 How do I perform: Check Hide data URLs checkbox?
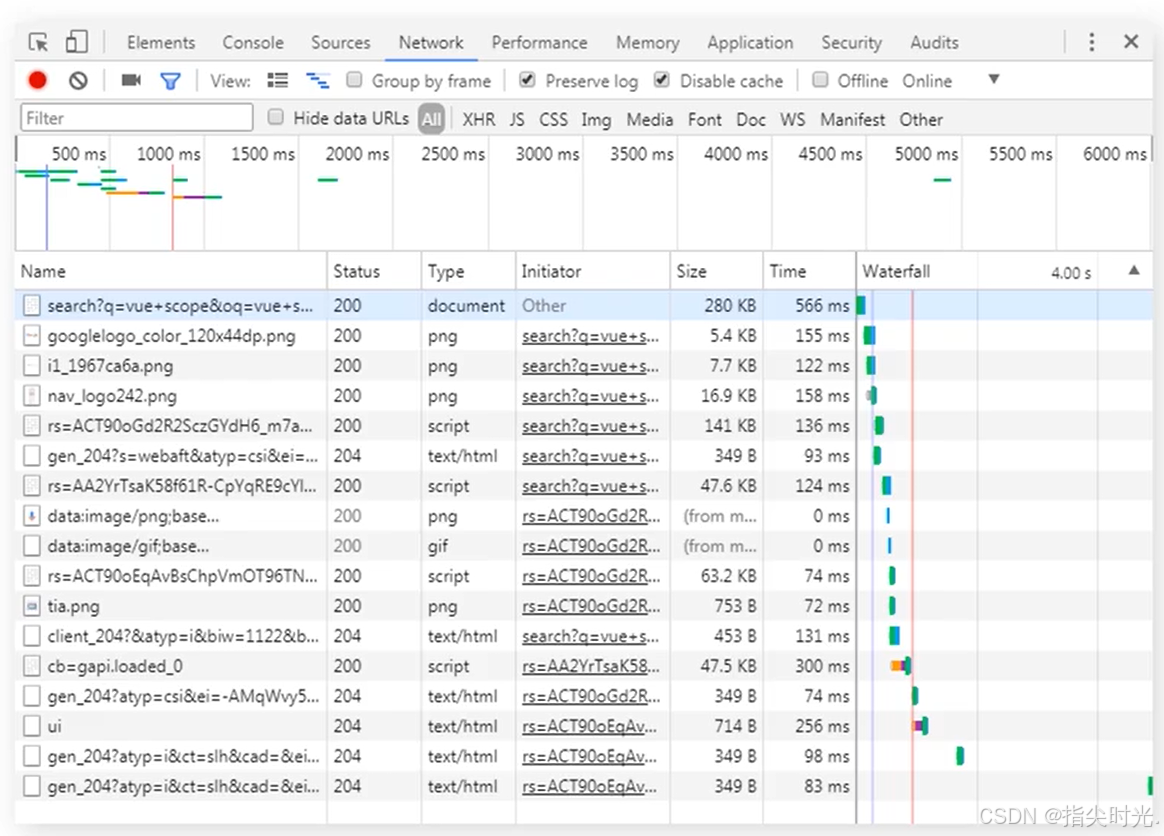[275, 117]
